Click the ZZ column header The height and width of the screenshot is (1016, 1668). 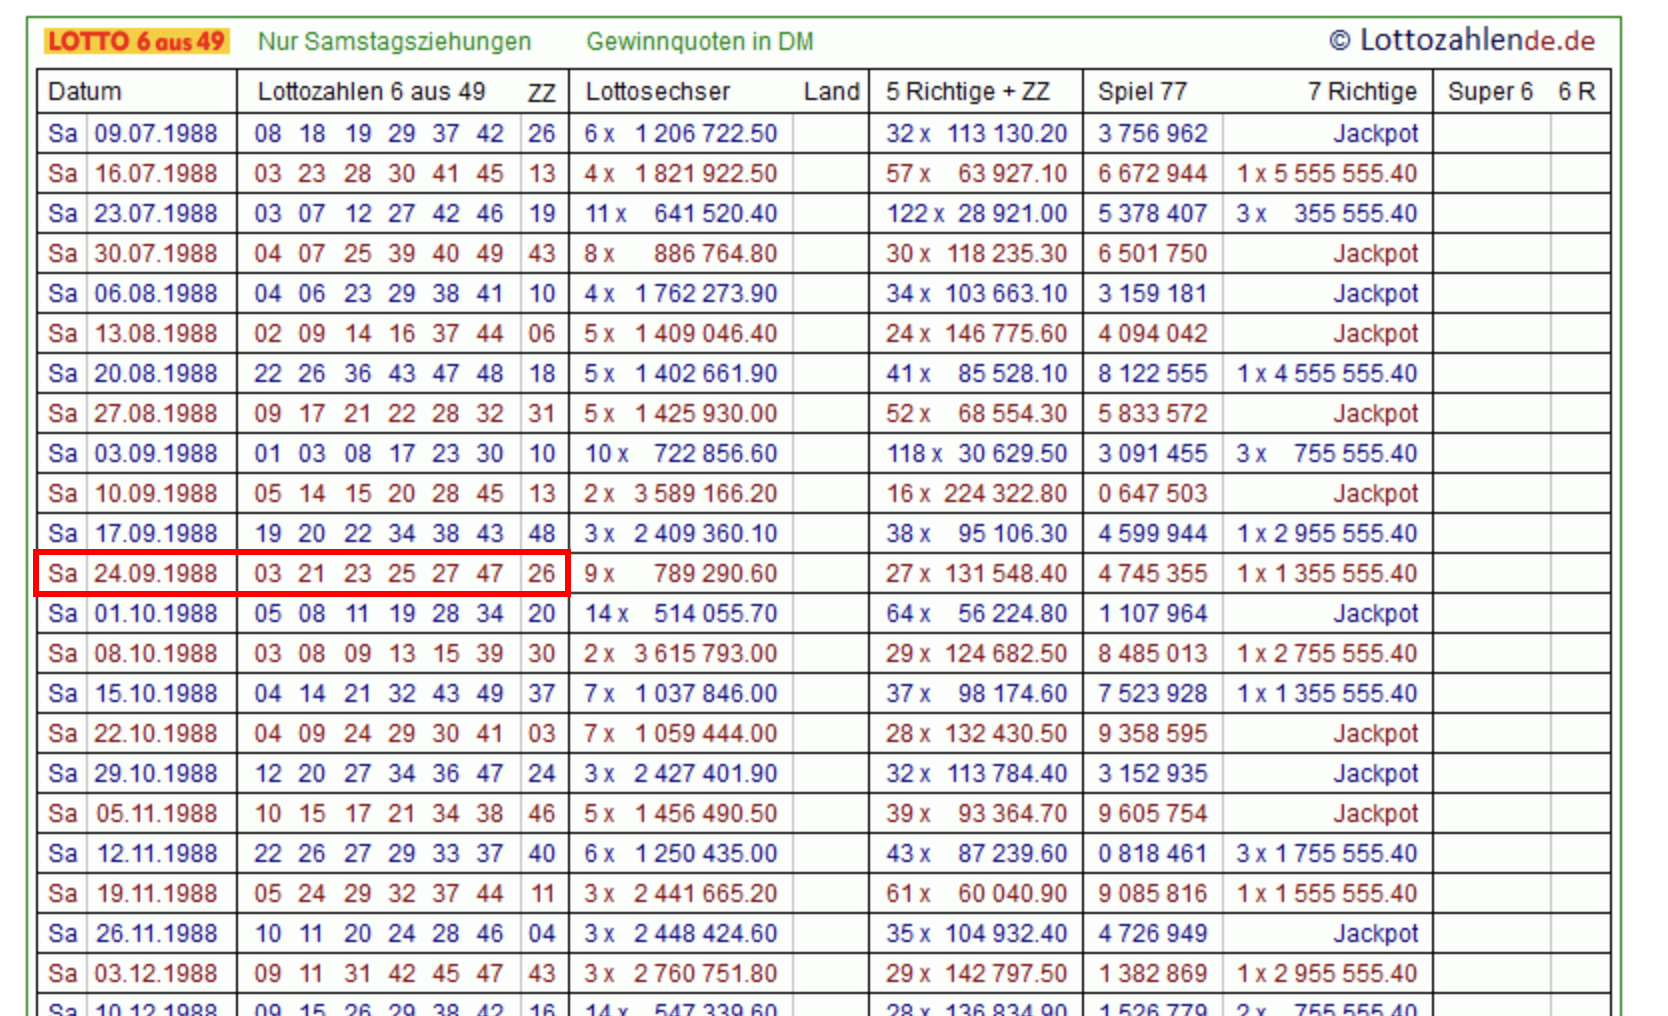tap(541, 92)
